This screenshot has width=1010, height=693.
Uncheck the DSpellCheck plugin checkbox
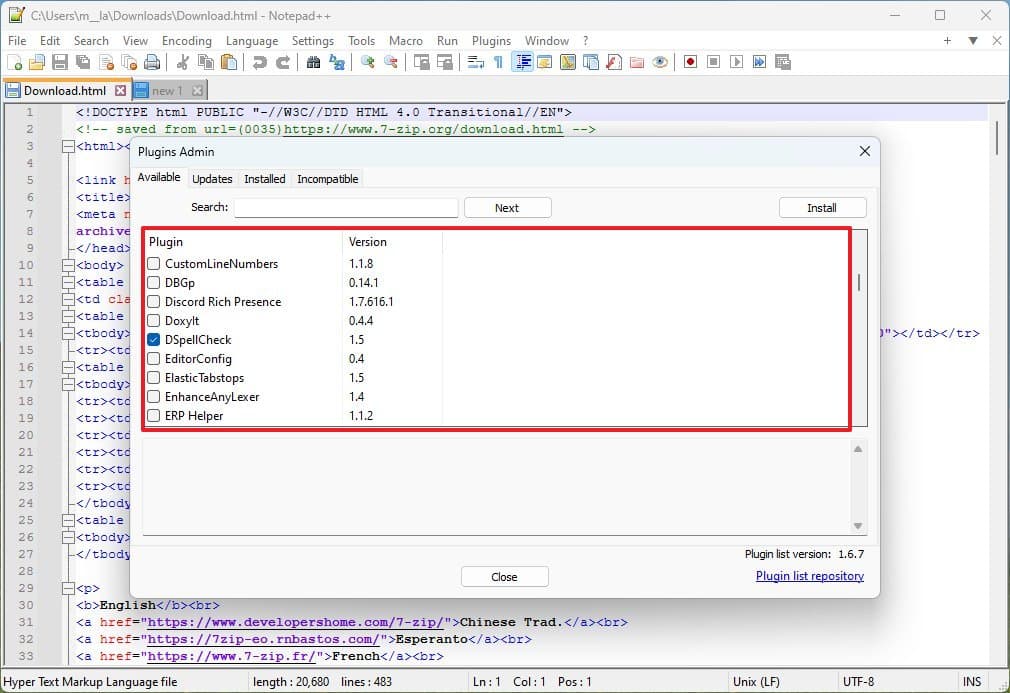point(154,340)
